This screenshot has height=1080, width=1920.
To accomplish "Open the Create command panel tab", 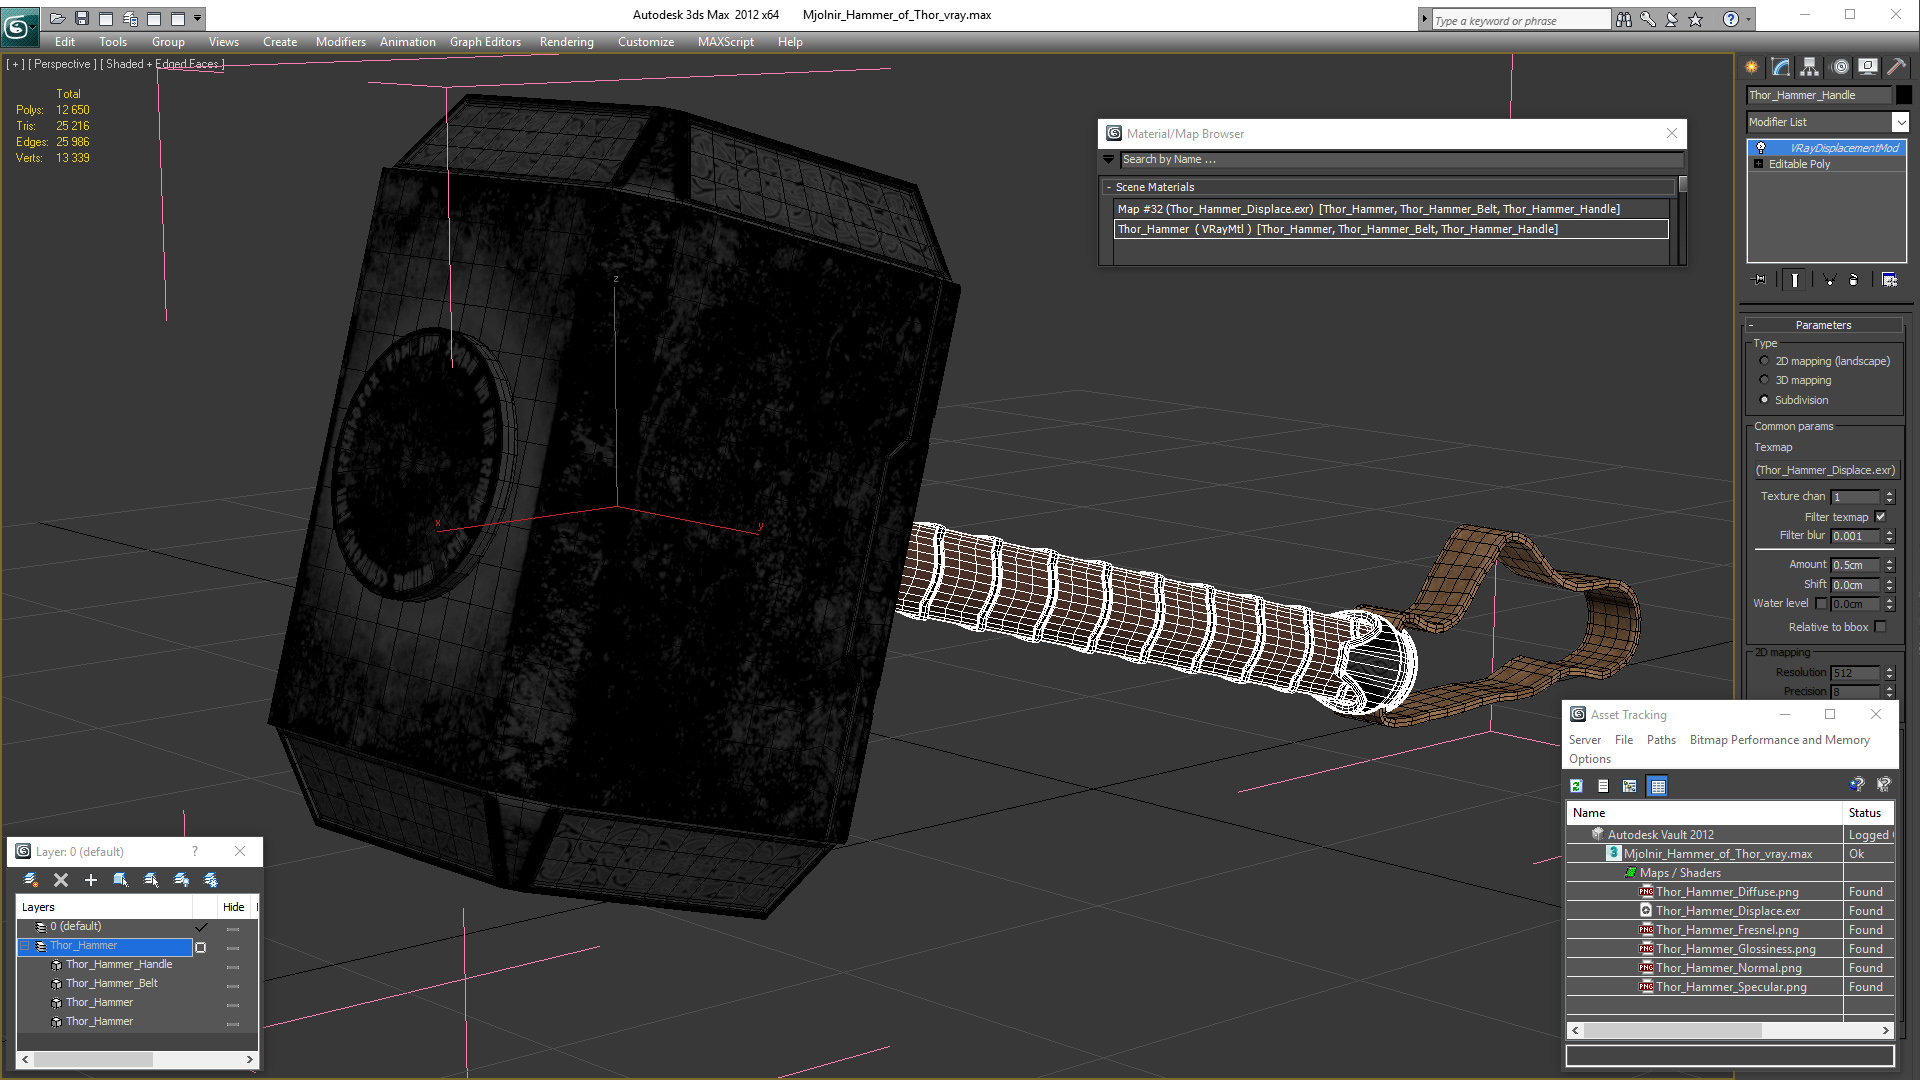I will point(1752,67).
